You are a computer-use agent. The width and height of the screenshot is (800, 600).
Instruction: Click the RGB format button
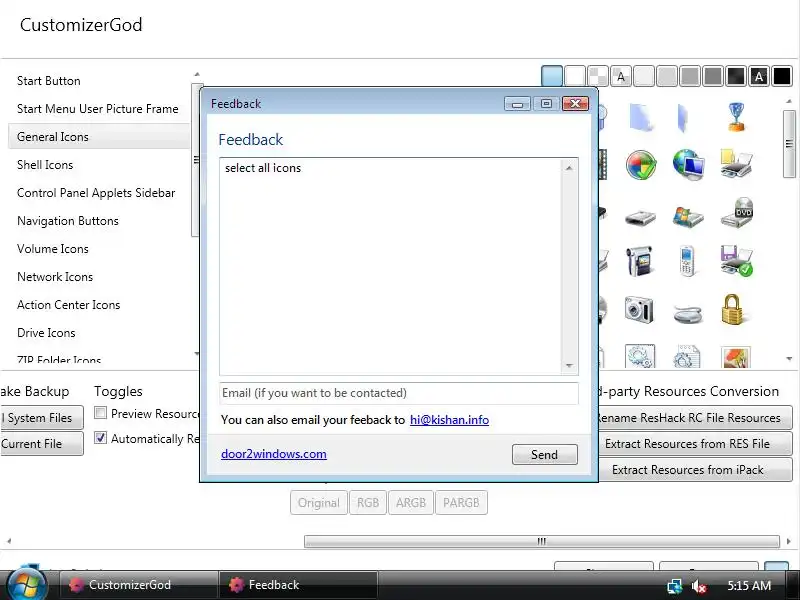[368, 503]
